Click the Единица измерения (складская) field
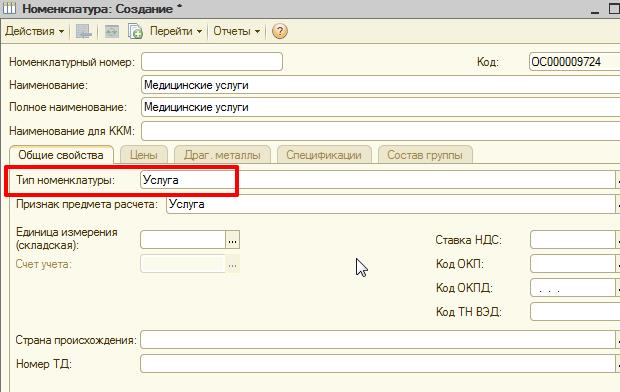Image resolution: width=620 pixels, height=392 pixels. coord(183,240)
